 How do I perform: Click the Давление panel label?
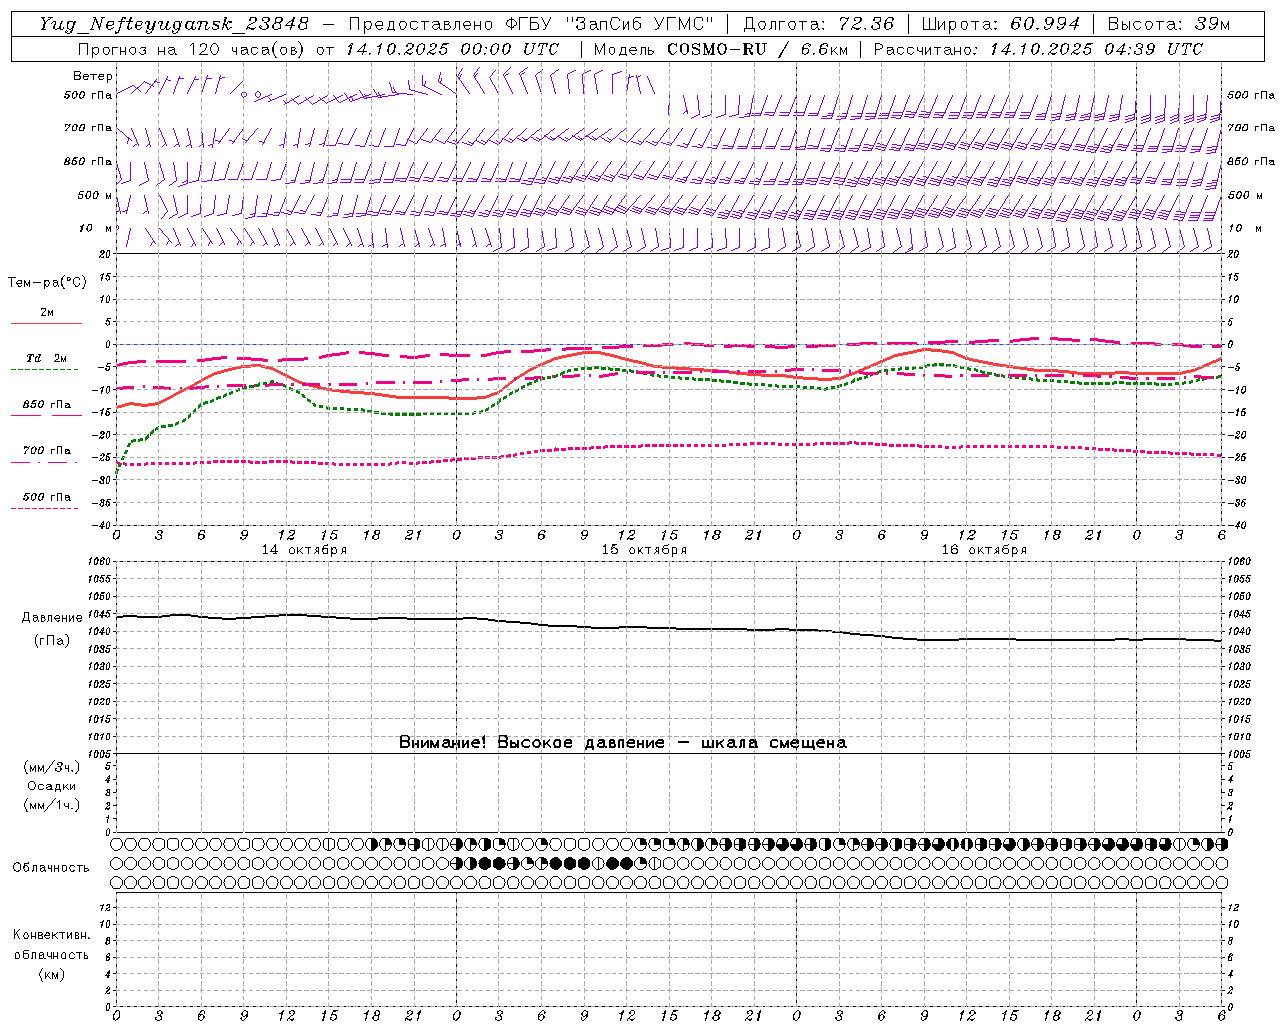point(52,618)
